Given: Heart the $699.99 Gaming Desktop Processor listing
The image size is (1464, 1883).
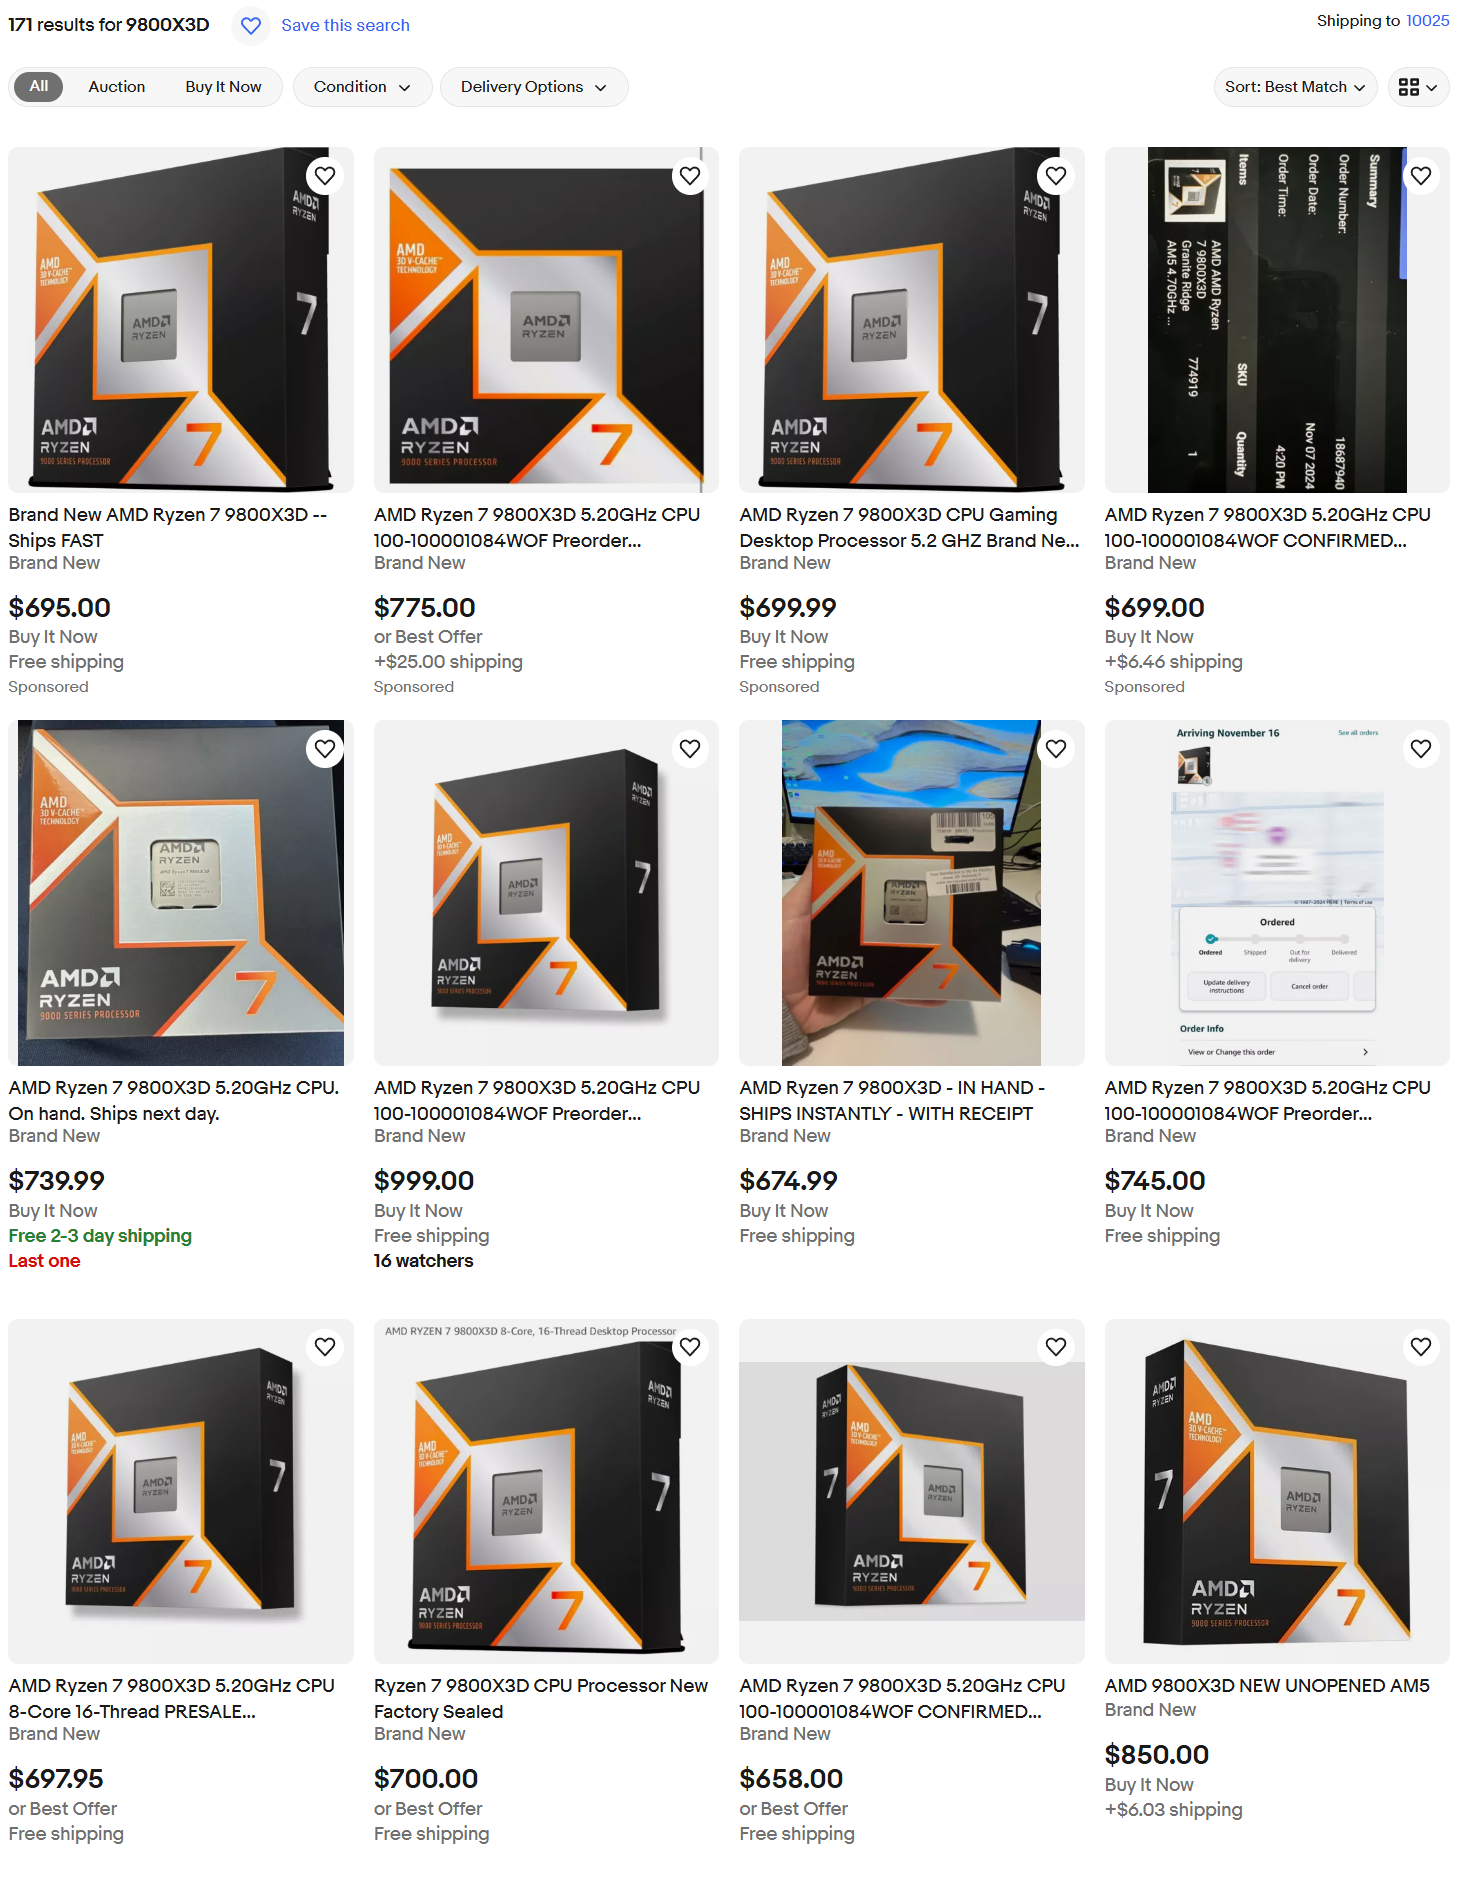Looking at the screenshot, I should [1056, 176].
